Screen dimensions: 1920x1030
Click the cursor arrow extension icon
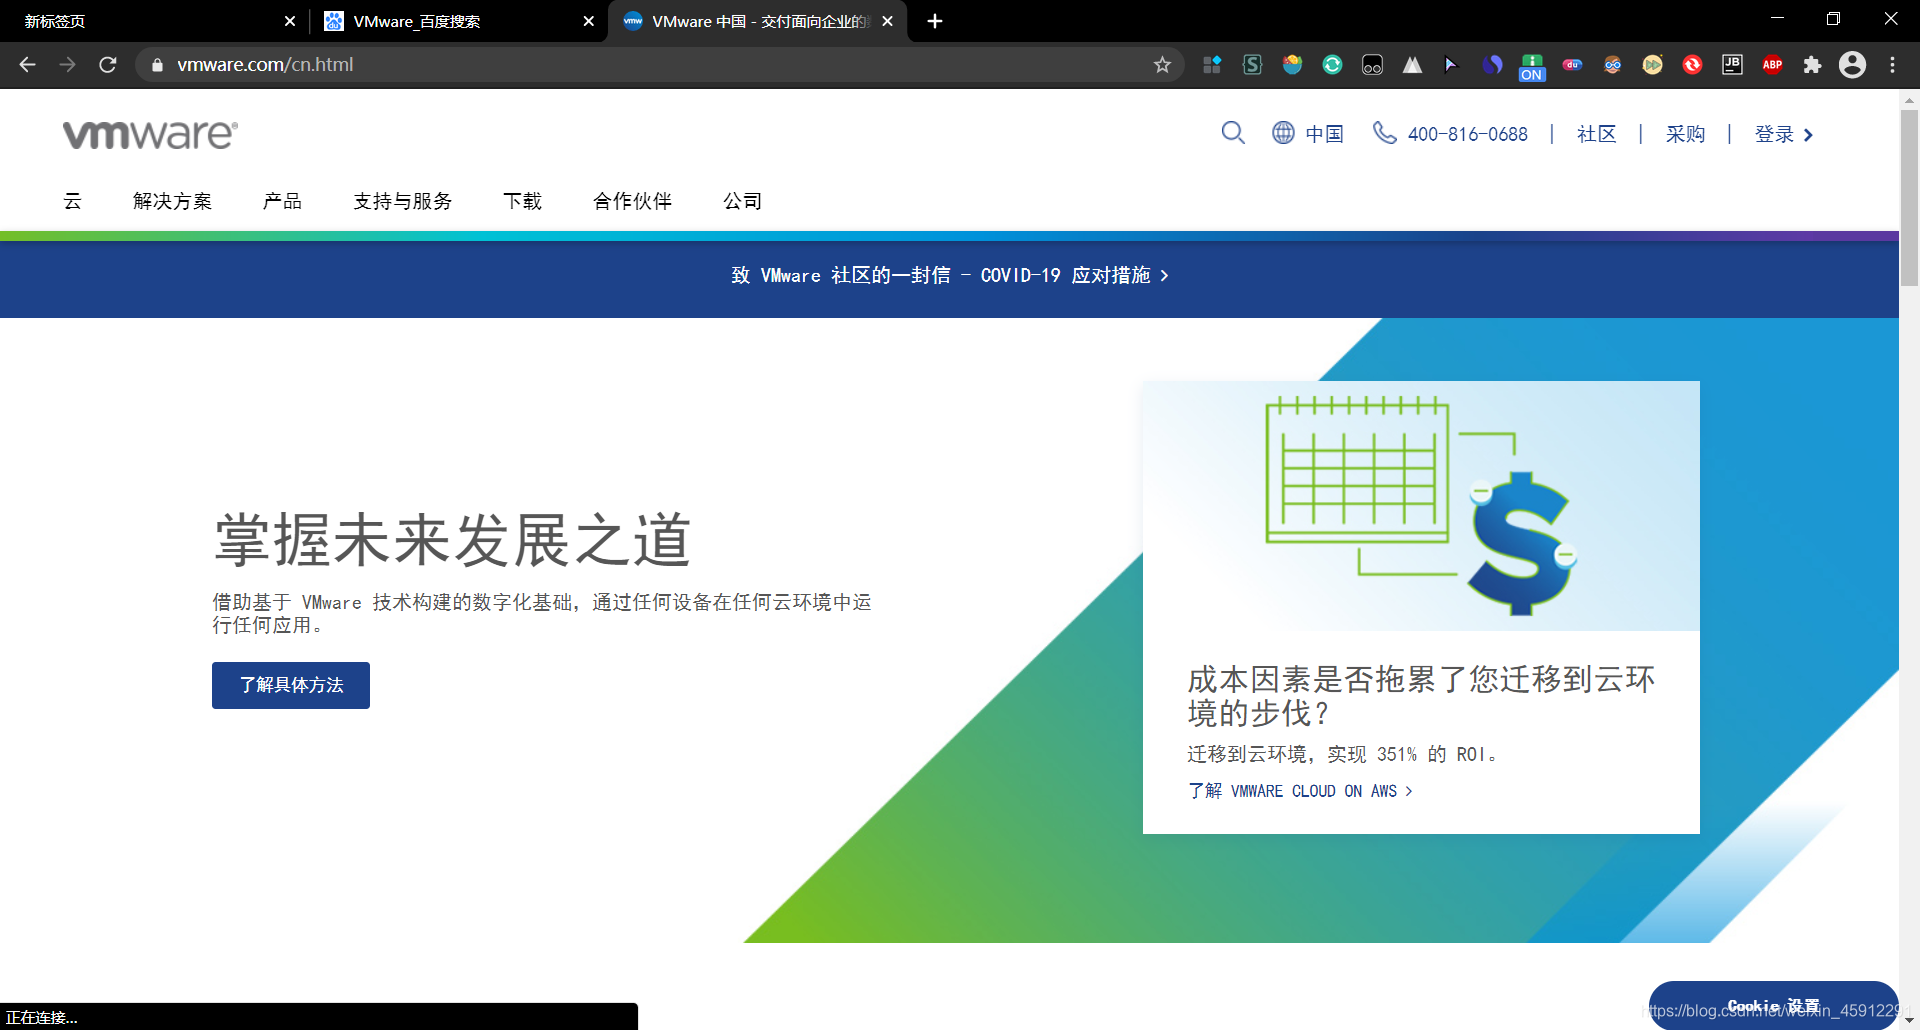[1452, 65]
